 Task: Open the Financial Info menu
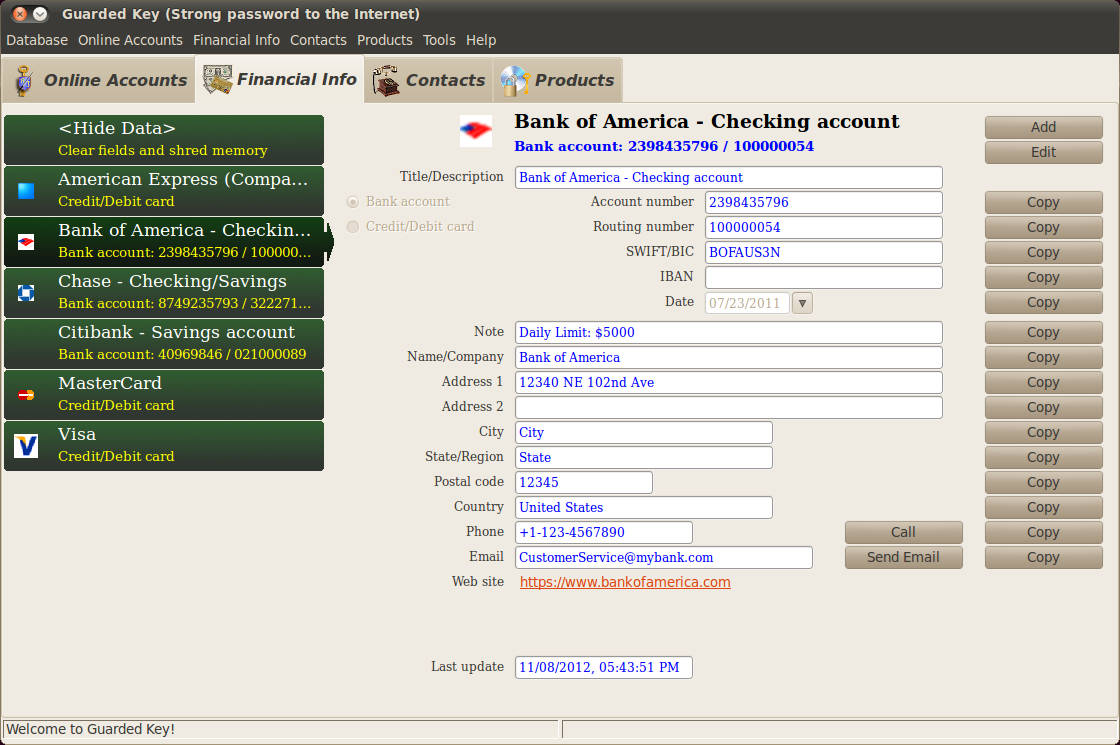(x=236, y=40)
